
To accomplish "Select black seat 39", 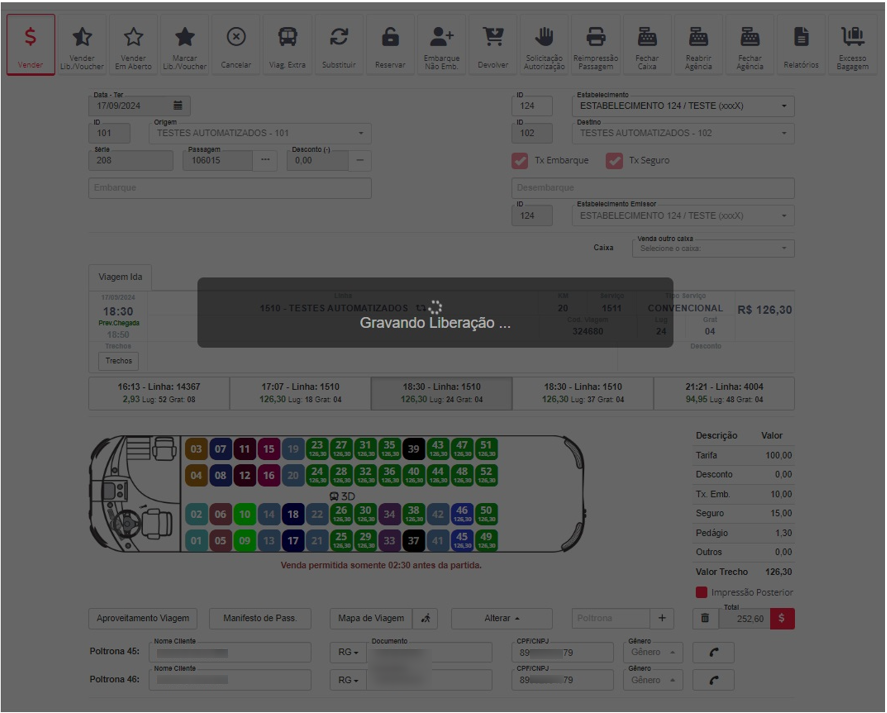I will [x=414, y=449].
